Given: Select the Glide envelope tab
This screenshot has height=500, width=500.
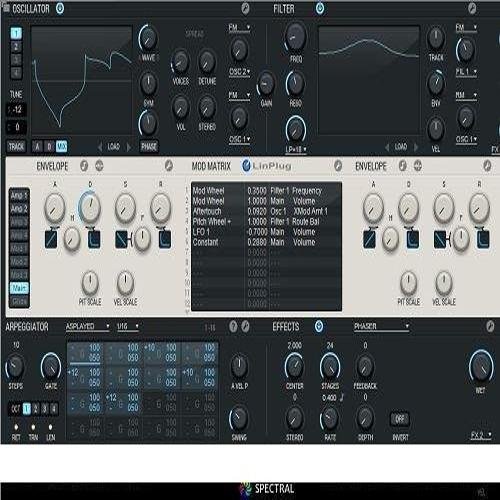Looking at the screenshot, I should [x=19, y=302].
